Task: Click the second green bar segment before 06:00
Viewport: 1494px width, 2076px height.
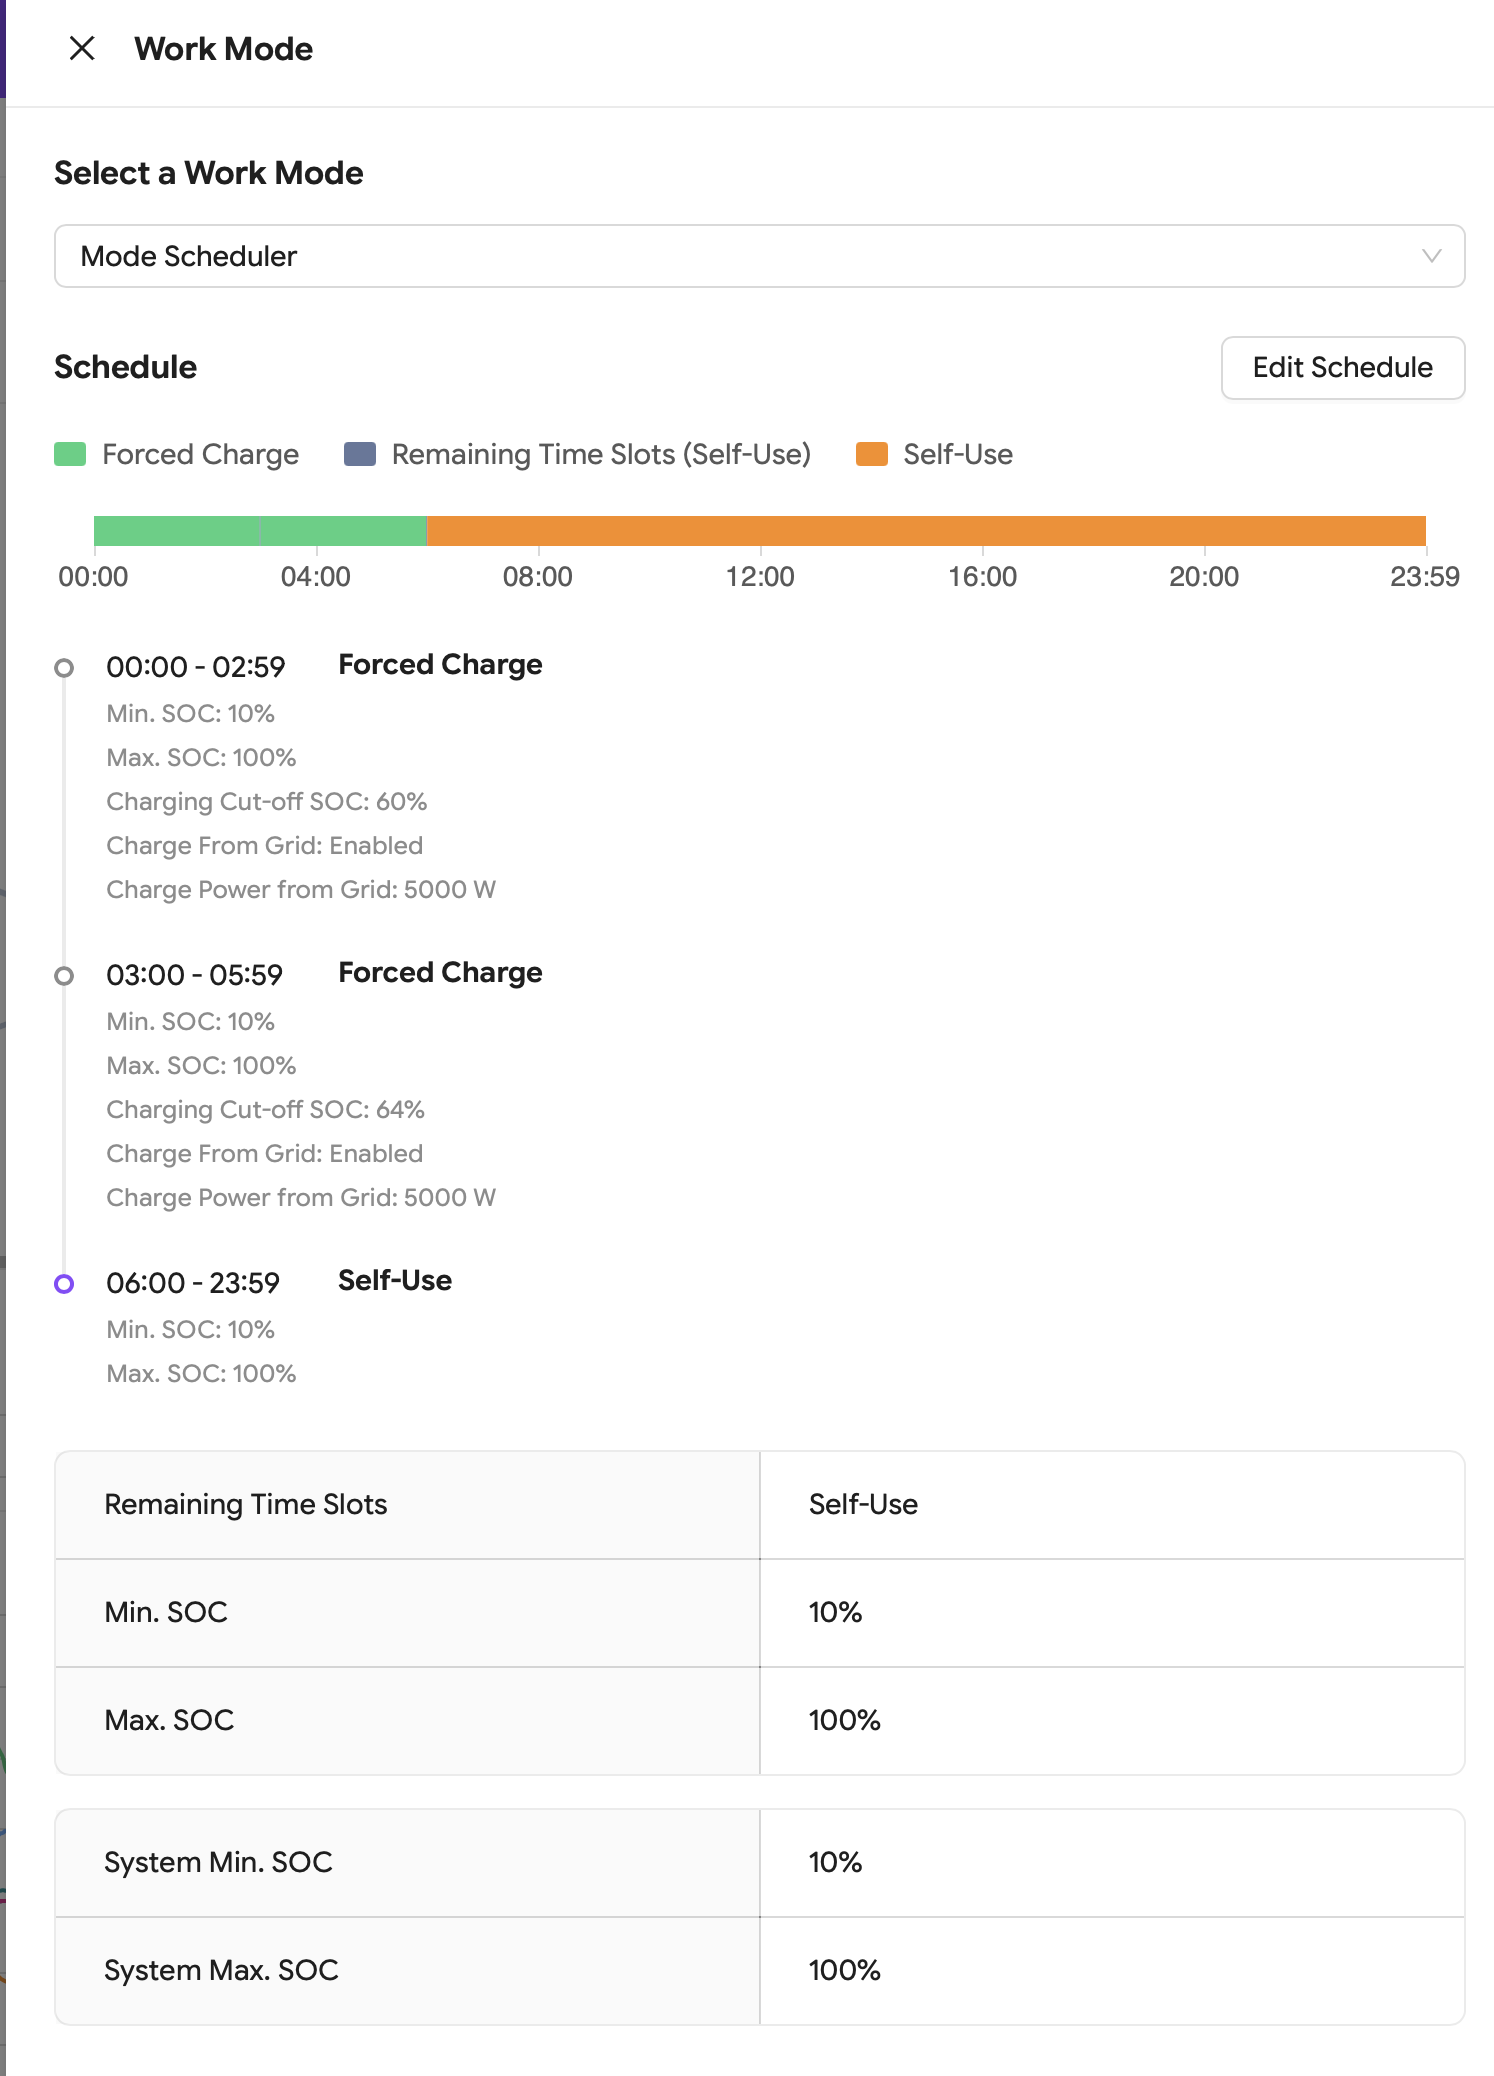Action: click(344, 531)
